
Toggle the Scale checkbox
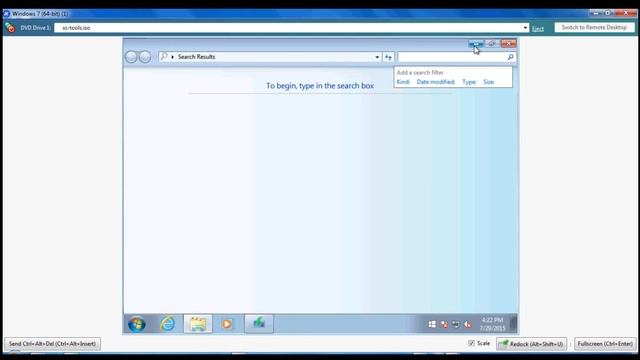click(x=471, y=343)
